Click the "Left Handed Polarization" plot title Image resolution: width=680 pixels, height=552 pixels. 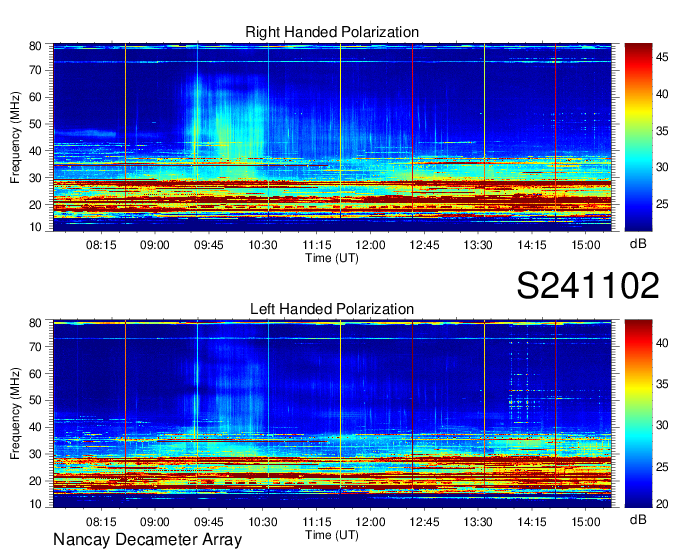332,309
